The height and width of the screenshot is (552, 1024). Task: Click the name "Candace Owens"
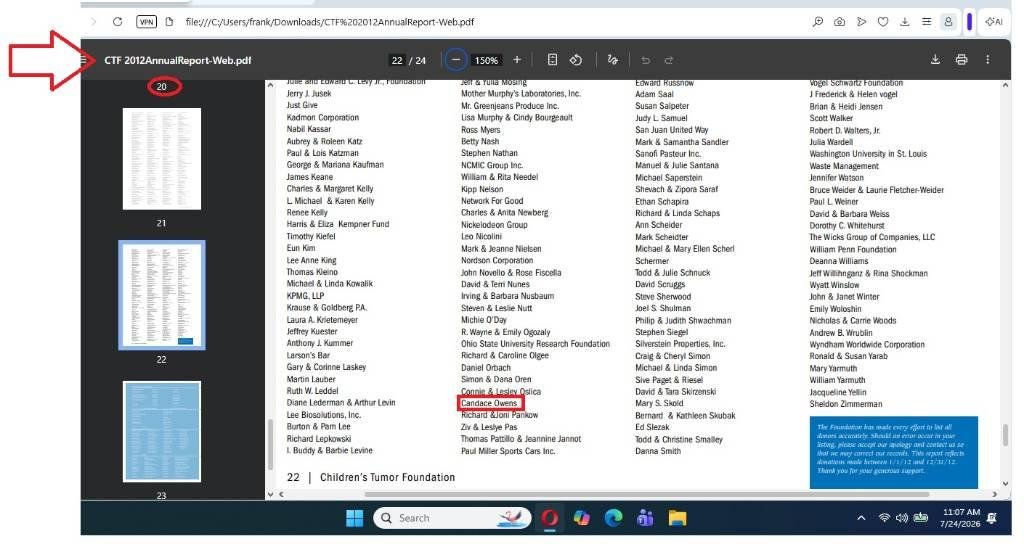pos(488,403)
